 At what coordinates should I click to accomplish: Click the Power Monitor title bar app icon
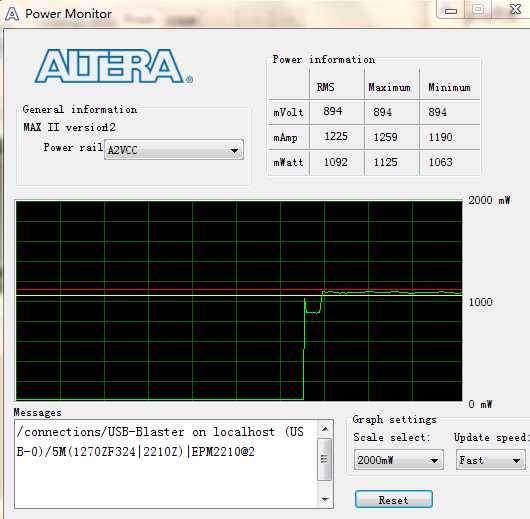point(12,14)
